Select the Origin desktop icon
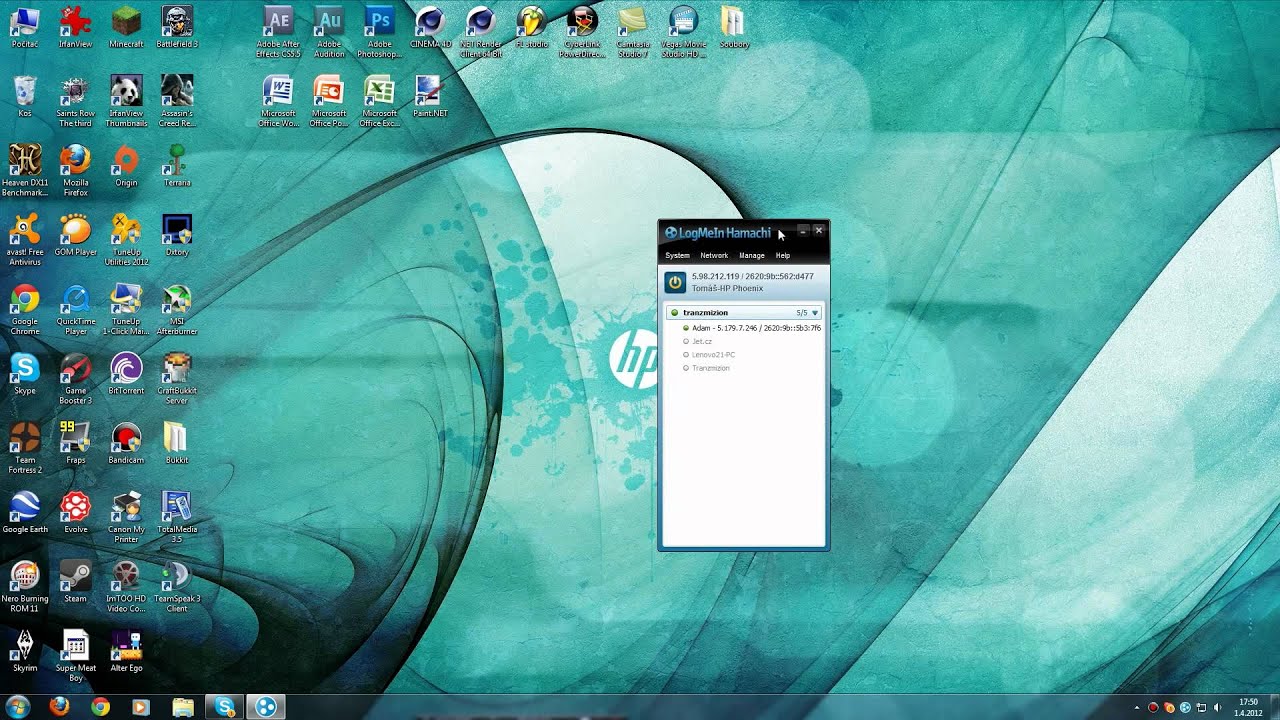 coord(126,165)
